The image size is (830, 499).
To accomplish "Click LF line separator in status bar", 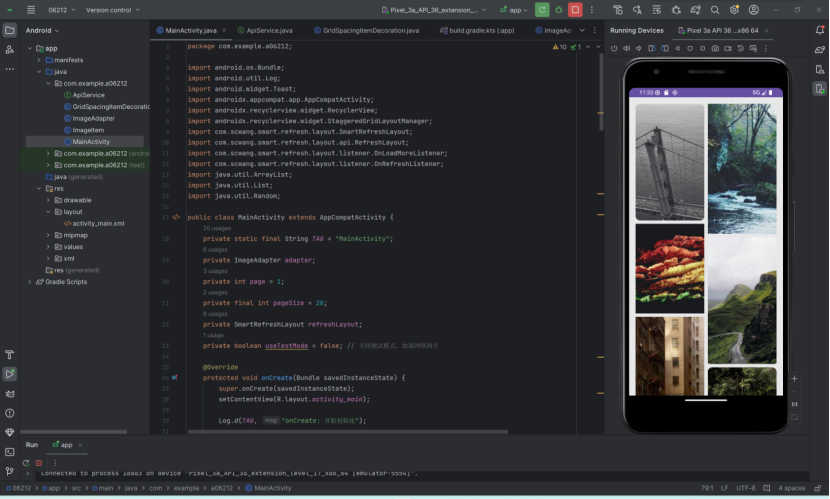I will (724, 488).
